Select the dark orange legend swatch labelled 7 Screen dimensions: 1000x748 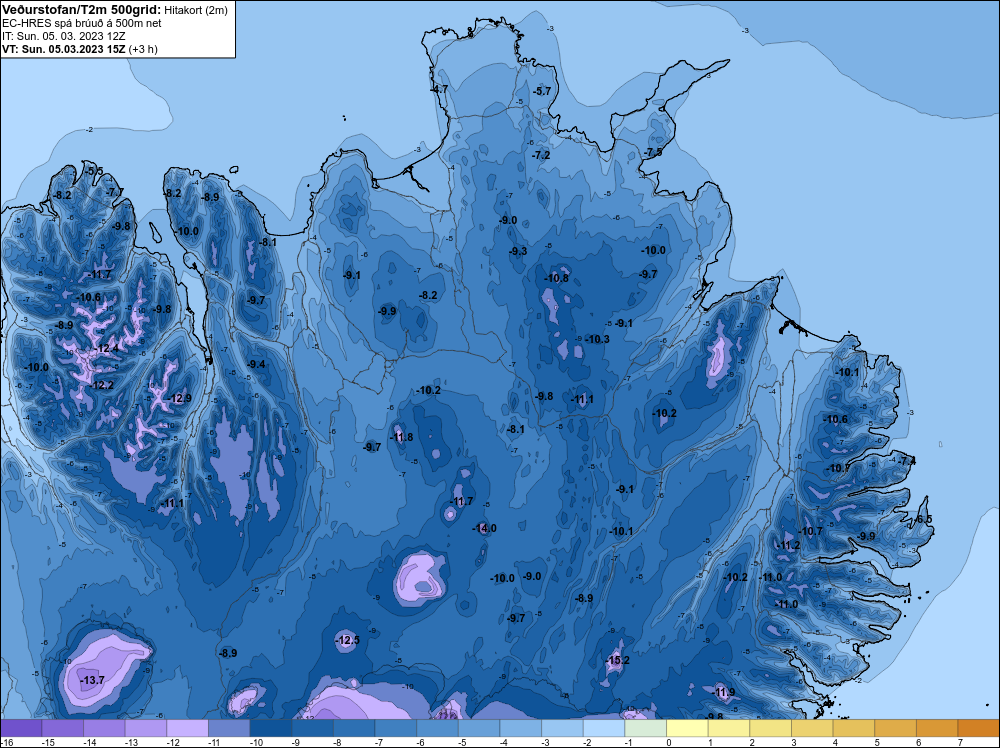click(978, 728)
